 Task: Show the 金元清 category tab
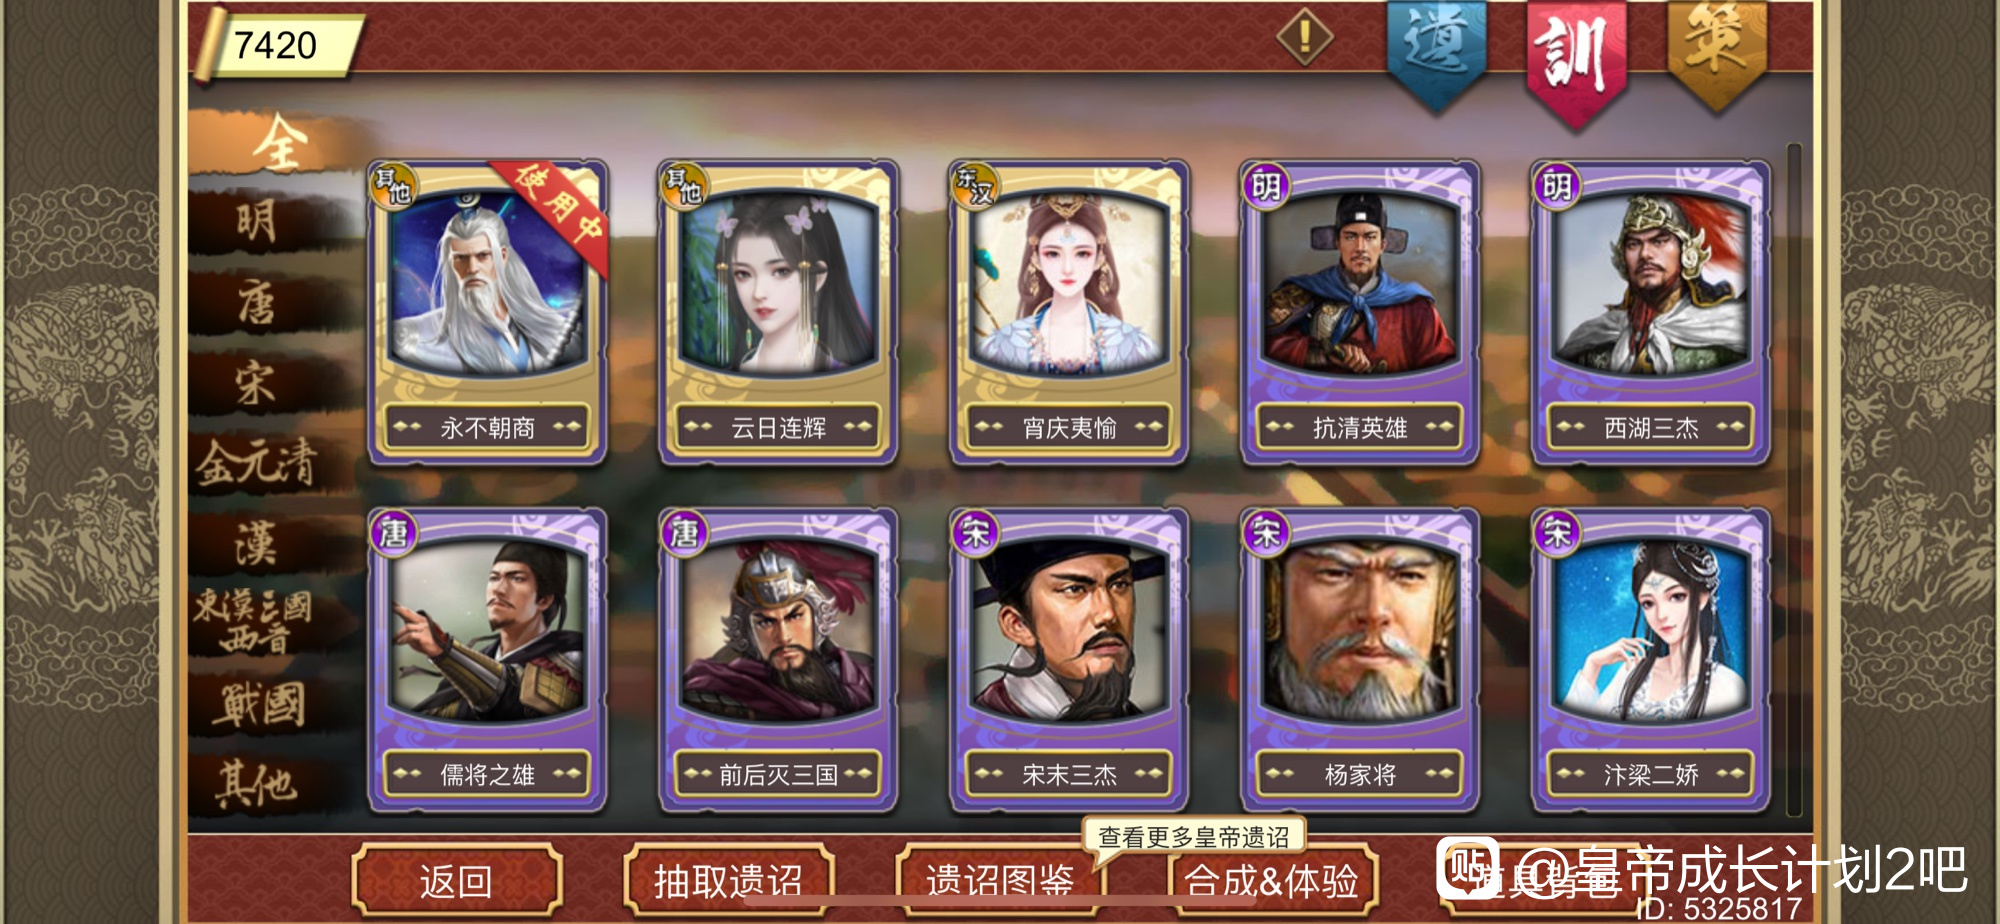(x=258, y=463)
